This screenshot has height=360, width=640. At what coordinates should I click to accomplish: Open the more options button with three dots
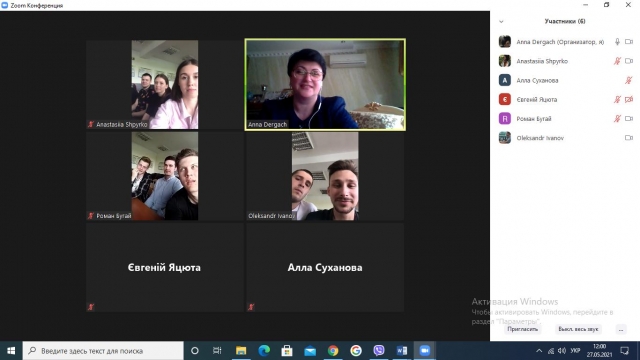(x=621, y=329)
